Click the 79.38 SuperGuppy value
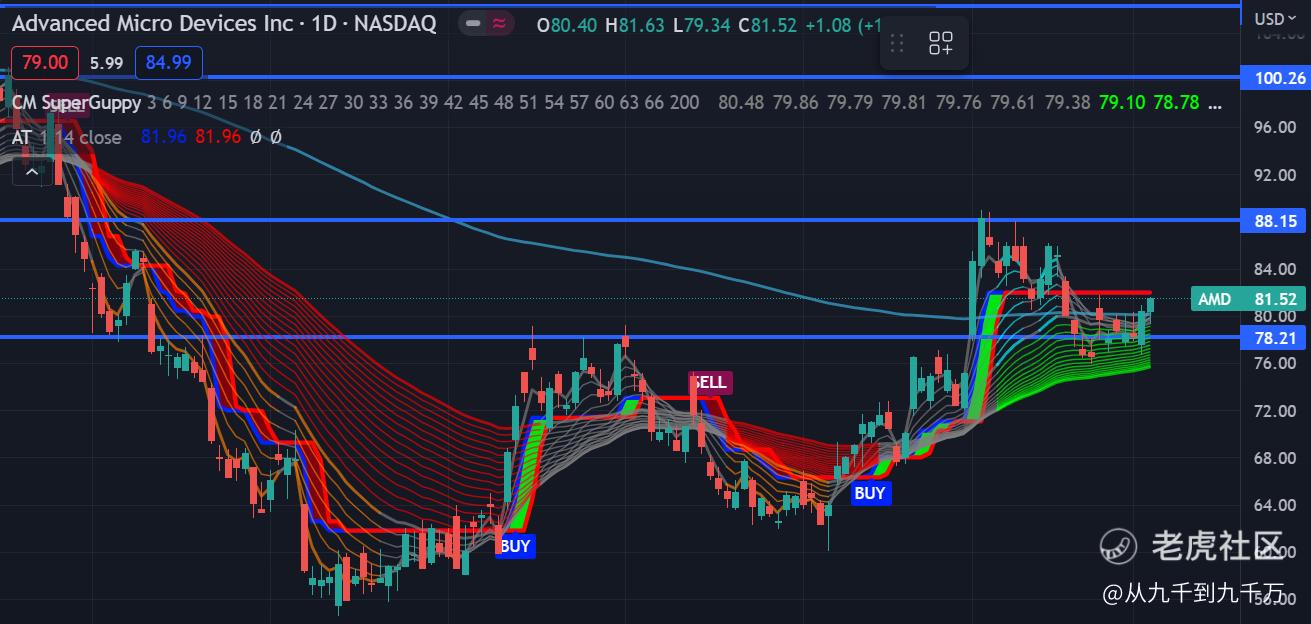 pyautogui.click(x=1067, y=102)
